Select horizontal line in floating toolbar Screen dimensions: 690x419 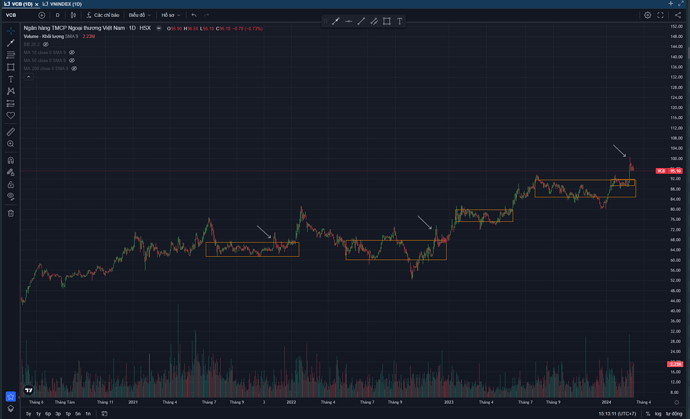coord(348,21)
